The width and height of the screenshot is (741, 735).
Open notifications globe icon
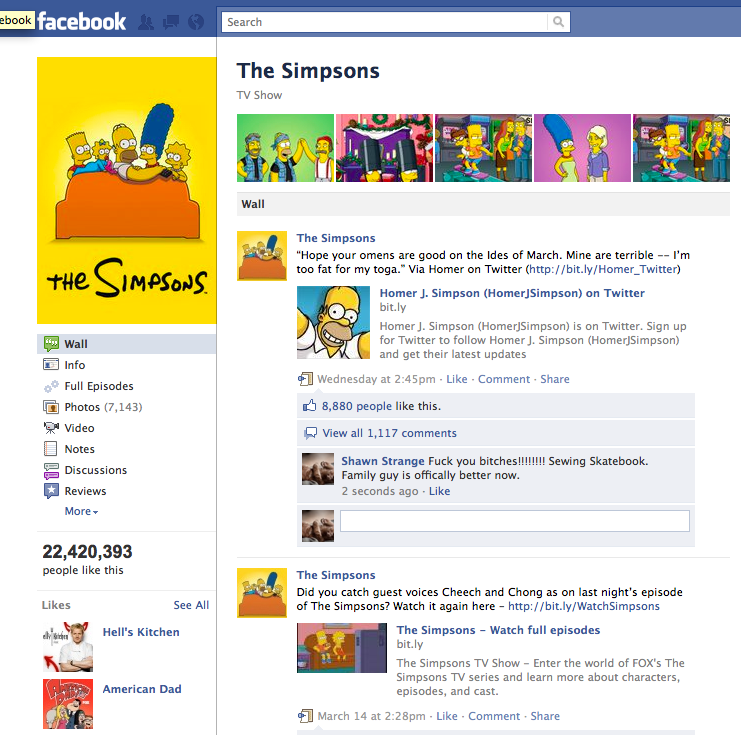click(196, 22)
